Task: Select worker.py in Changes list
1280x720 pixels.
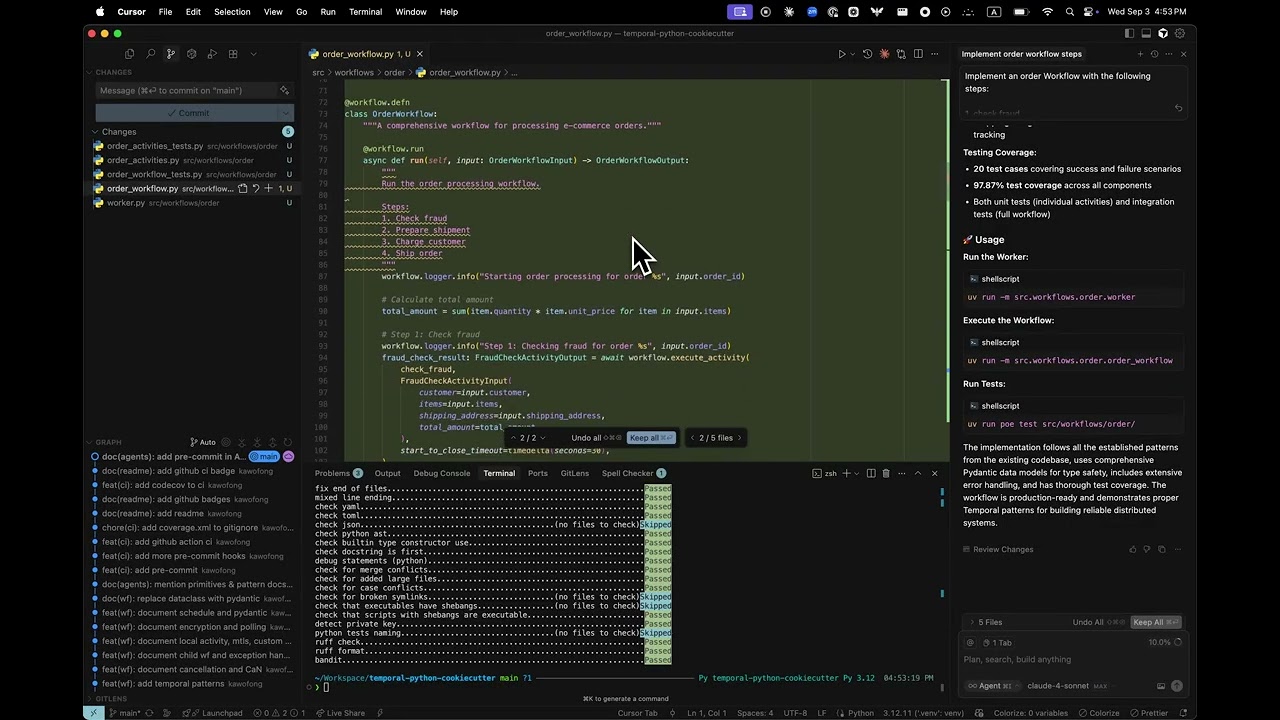Action: click(x=126, y=203)
